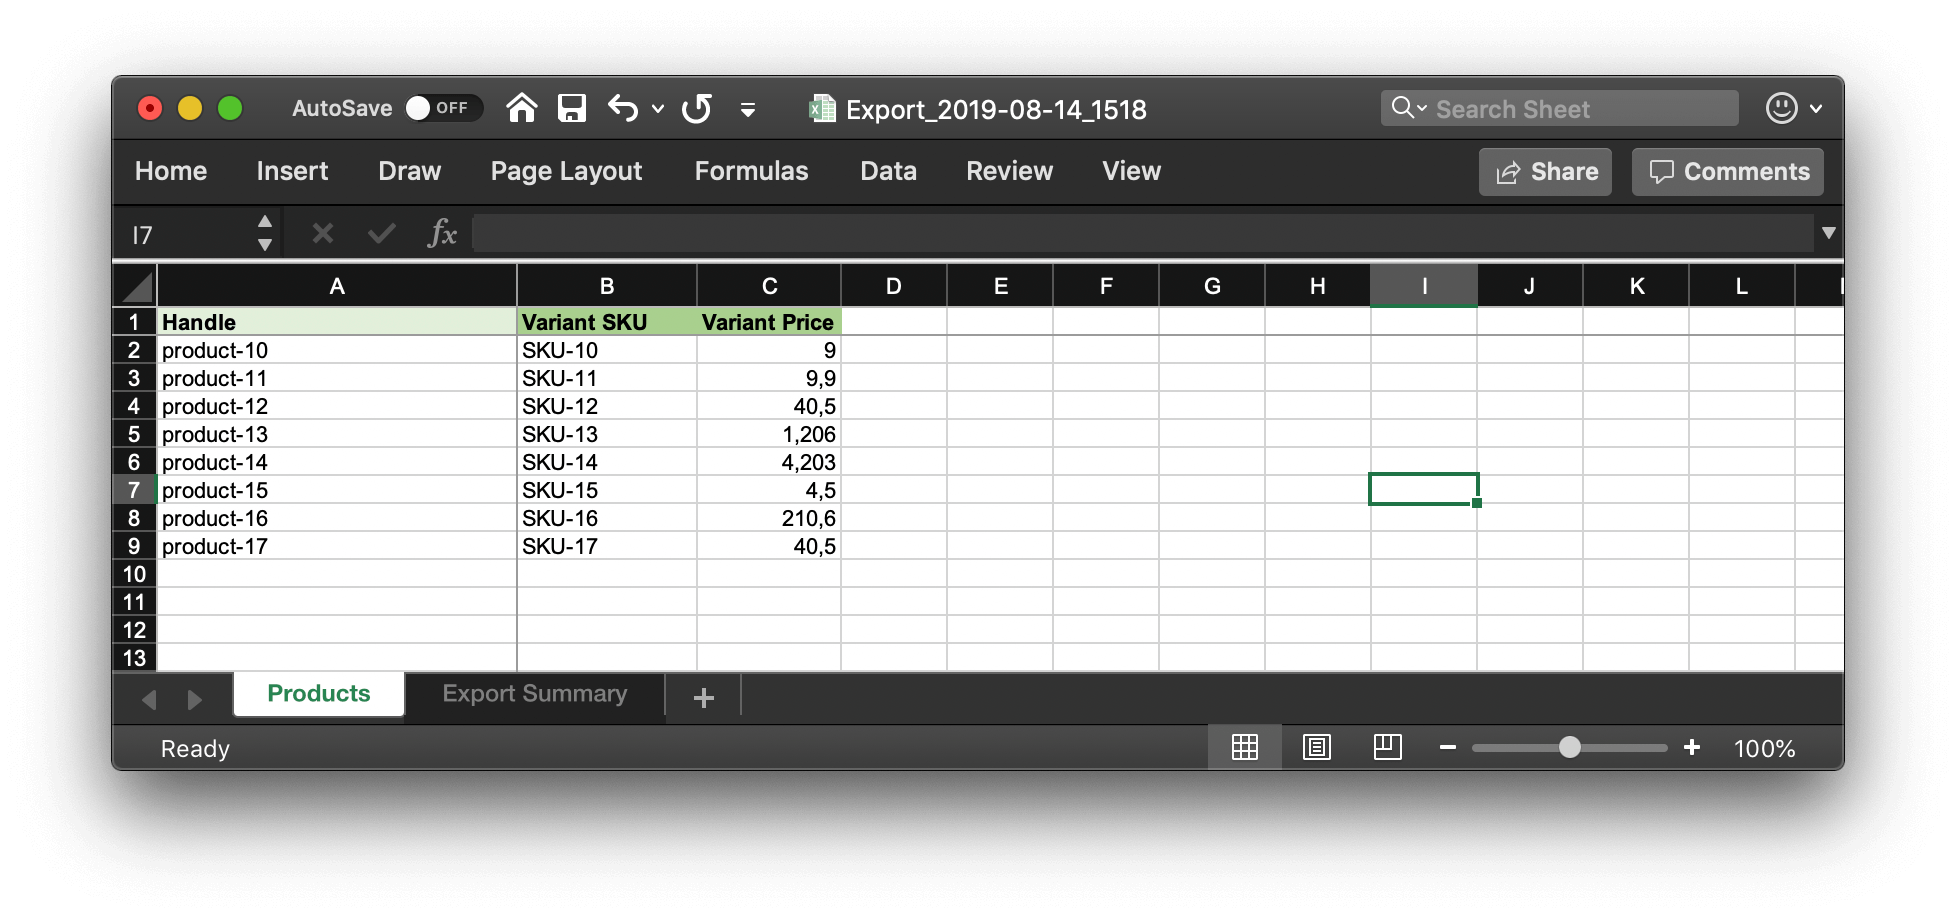1956x918 pixels.
Task: Add a new sheet with plus icon
Action: point(703,697)
